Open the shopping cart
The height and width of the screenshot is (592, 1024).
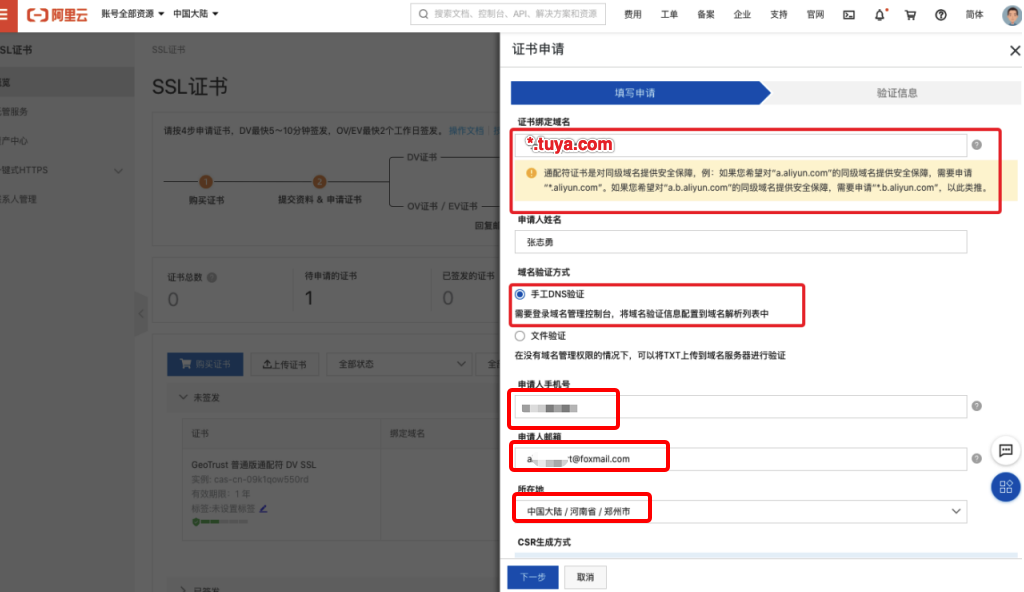[910, 14]
